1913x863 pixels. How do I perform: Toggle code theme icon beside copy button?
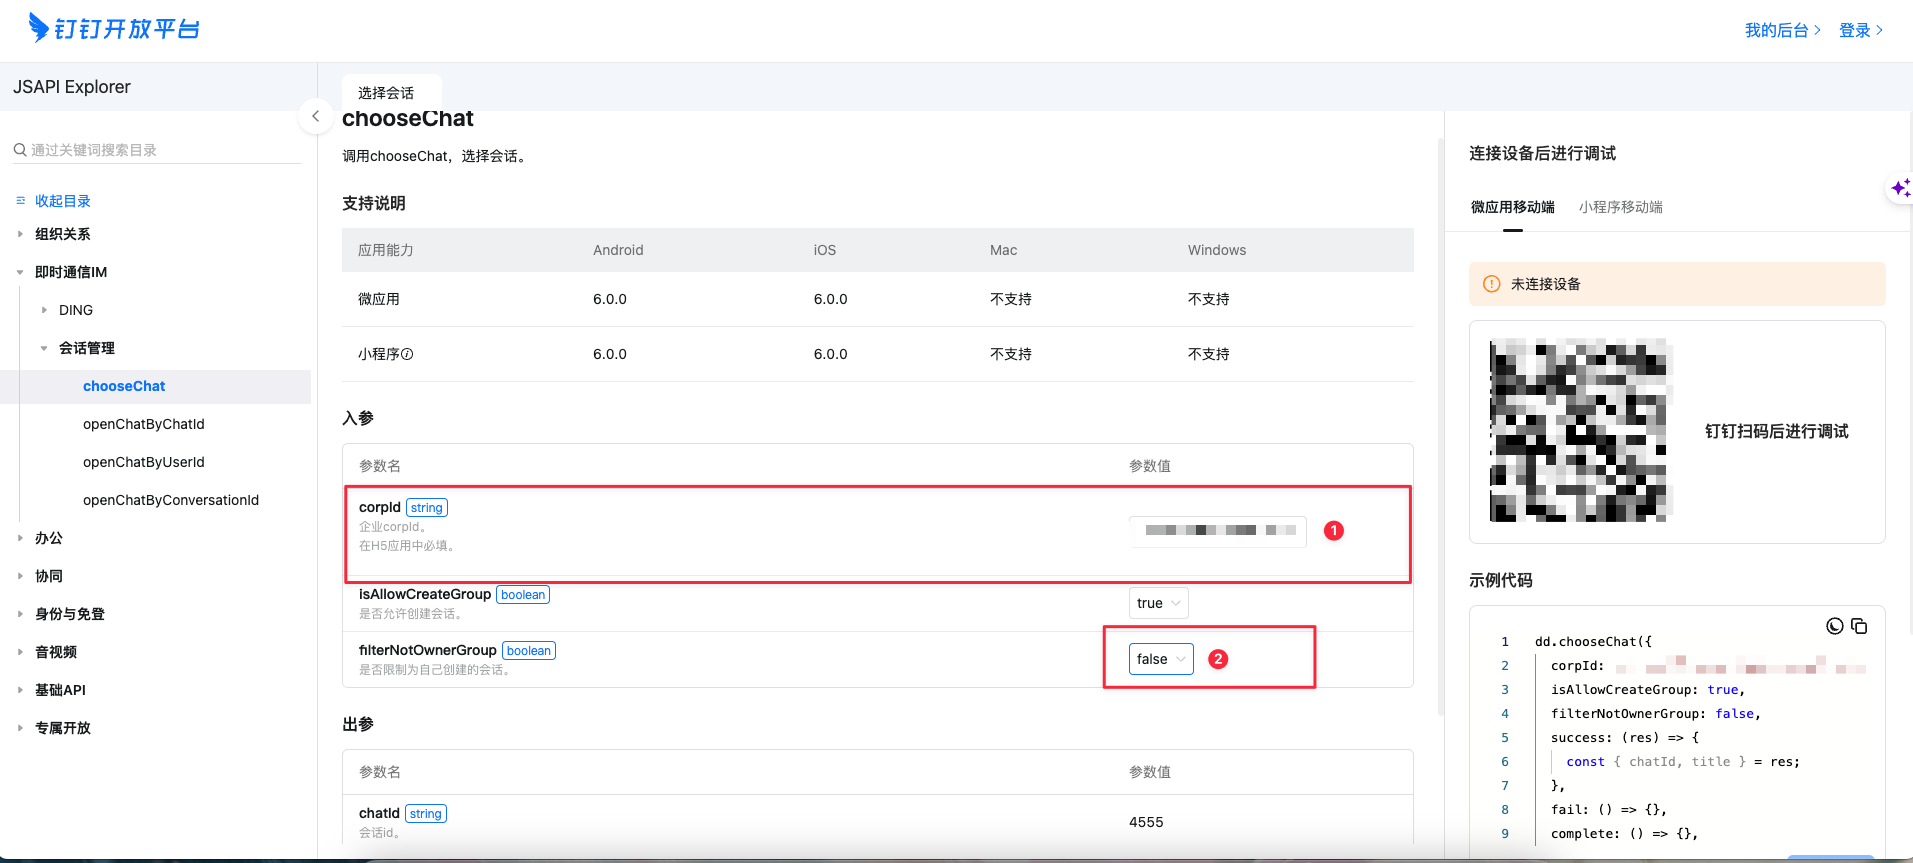1835,626
